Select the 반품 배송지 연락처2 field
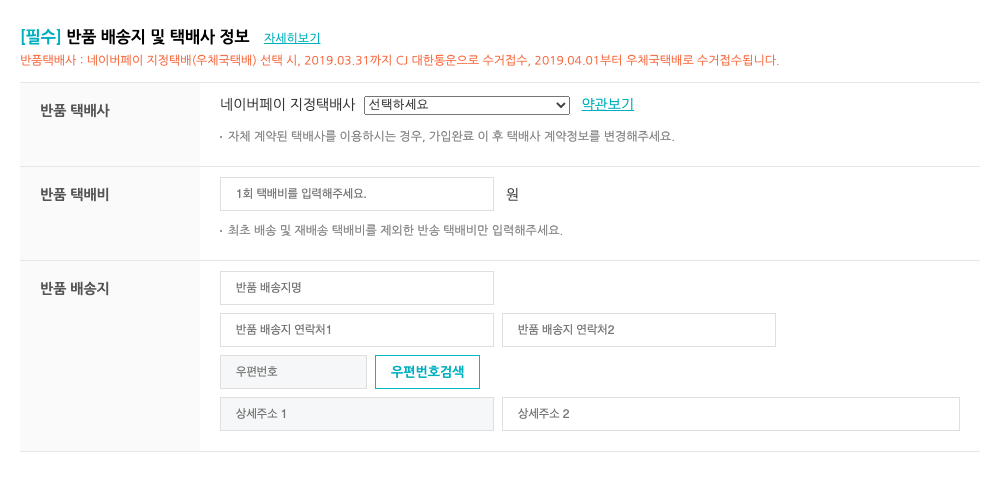The image size is (1000, 480). click(639, 330)
